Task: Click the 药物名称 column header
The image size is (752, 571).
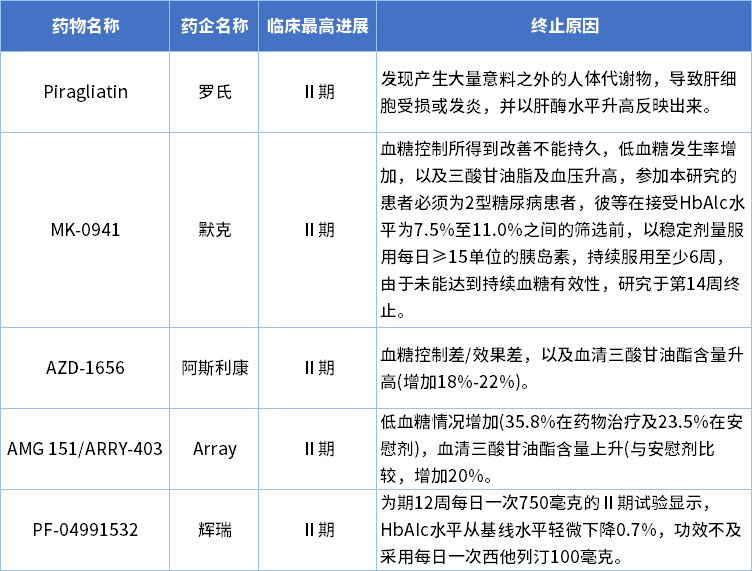Action: click(85, 26)
